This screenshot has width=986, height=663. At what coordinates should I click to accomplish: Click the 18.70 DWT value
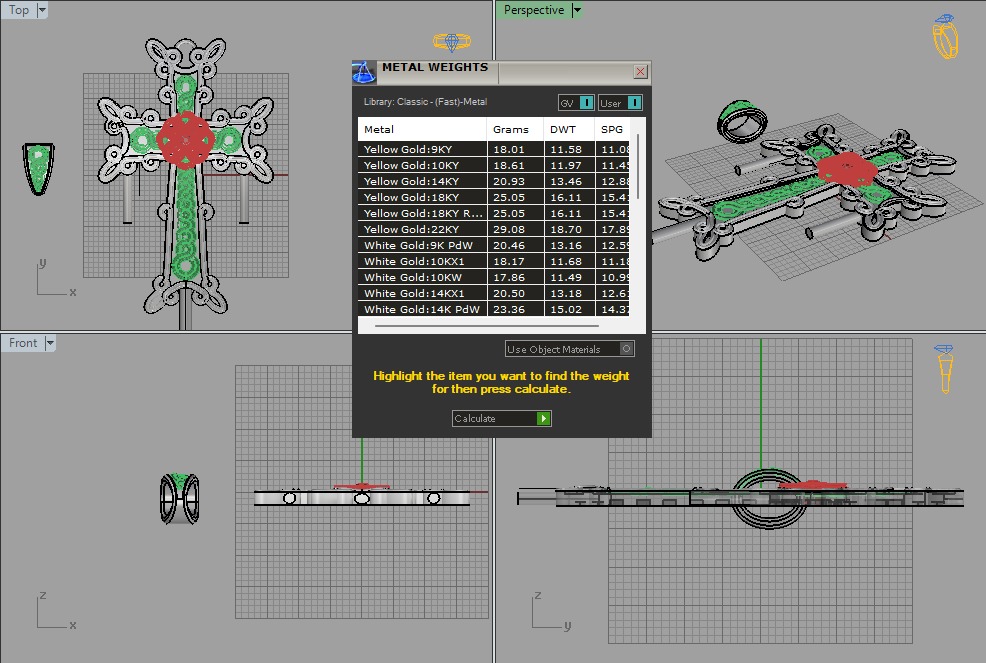click(x=566, y=230)
